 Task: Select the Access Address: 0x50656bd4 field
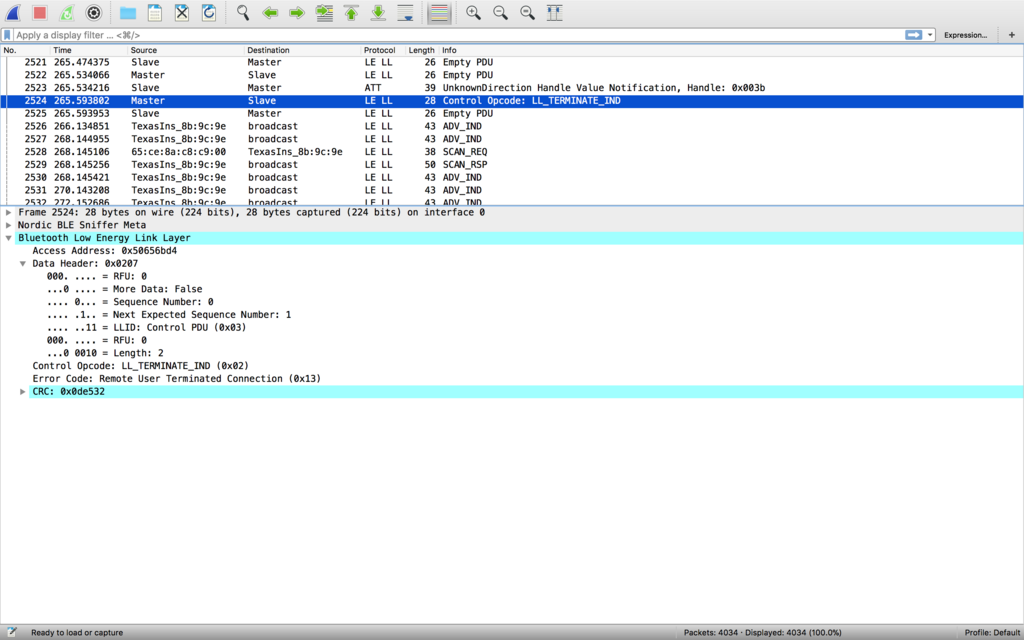click(x=104, y=251)
